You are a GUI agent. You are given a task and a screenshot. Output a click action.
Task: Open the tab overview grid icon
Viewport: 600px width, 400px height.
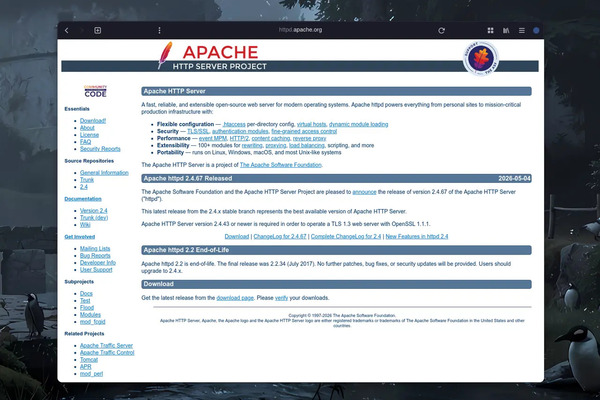(490, 30)
